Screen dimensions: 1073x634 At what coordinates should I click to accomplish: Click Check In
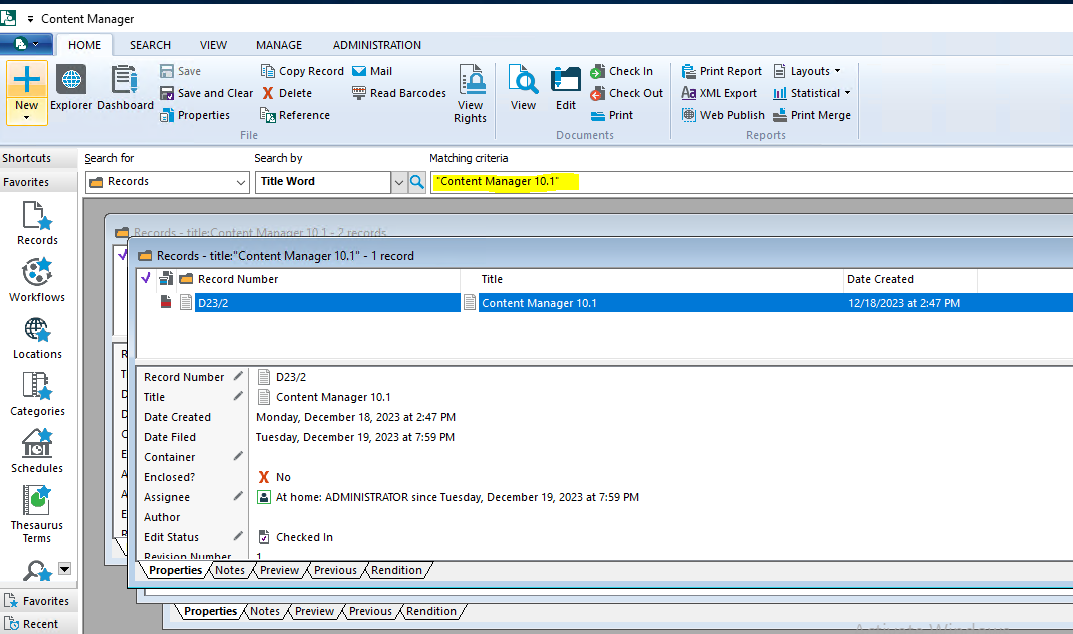pos(621,71)
